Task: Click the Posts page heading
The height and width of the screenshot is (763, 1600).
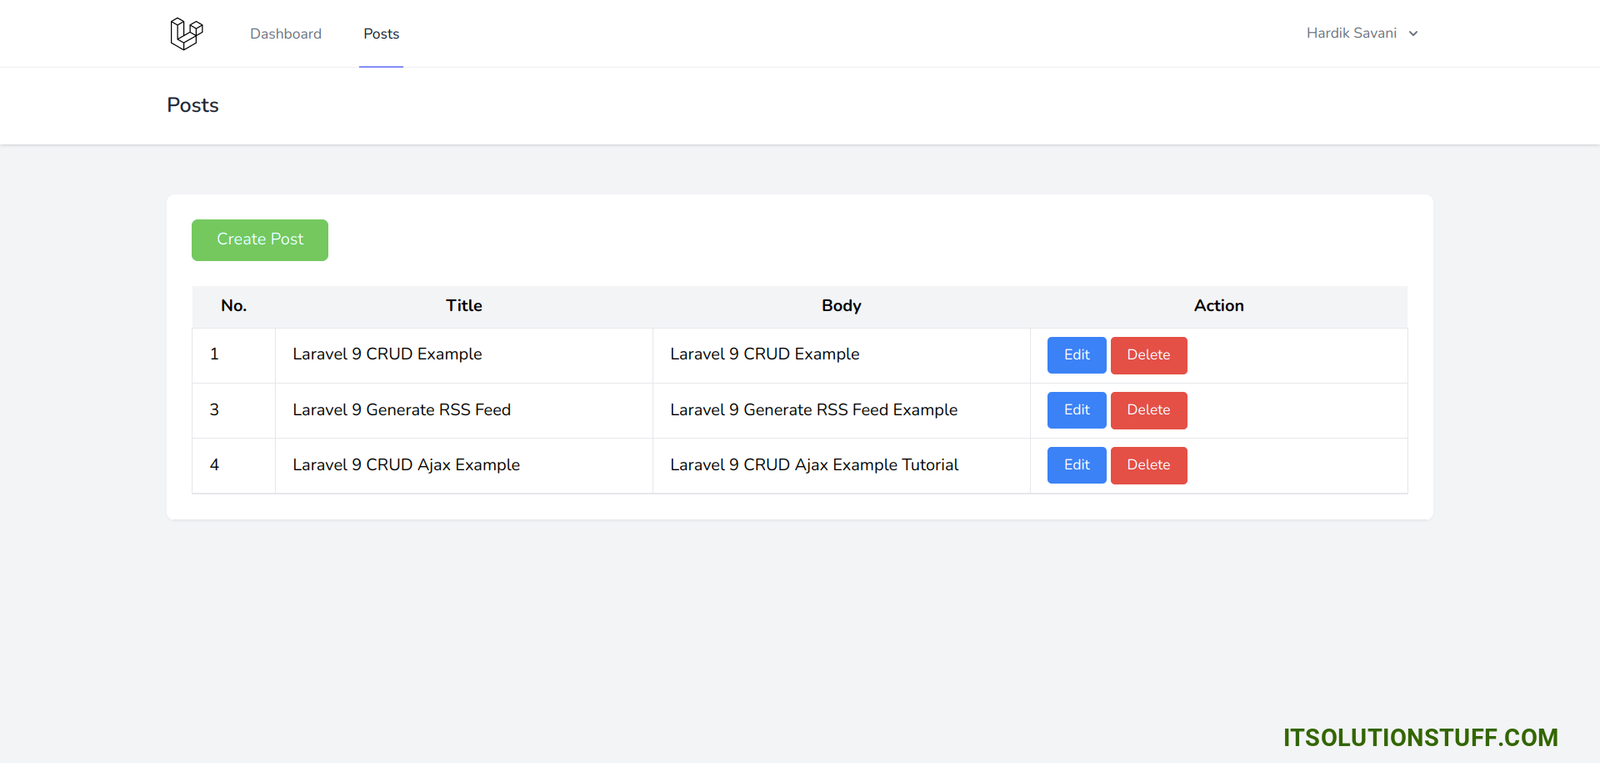Action: point(193,105)
